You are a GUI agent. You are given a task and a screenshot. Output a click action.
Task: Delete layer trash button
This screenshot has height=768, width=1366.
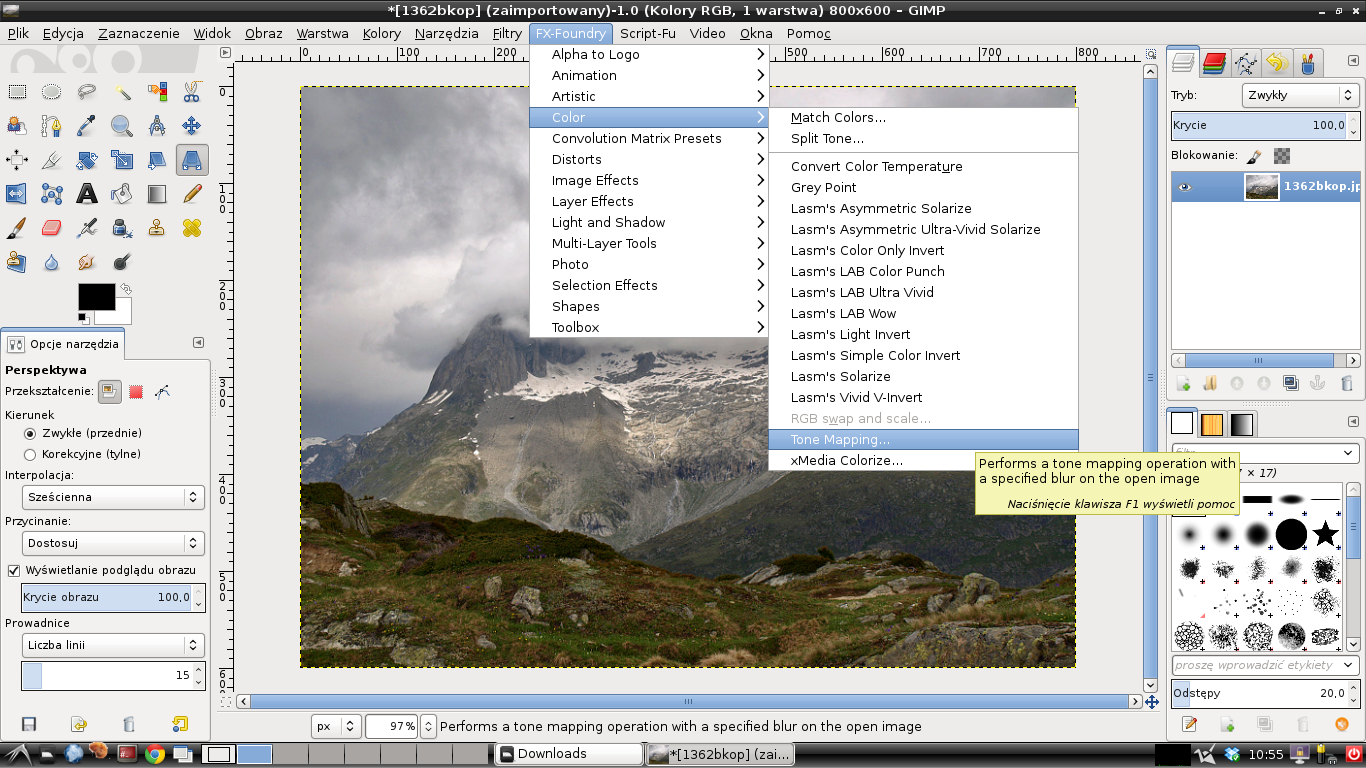pyautogui.click(x=1346, y=383)
